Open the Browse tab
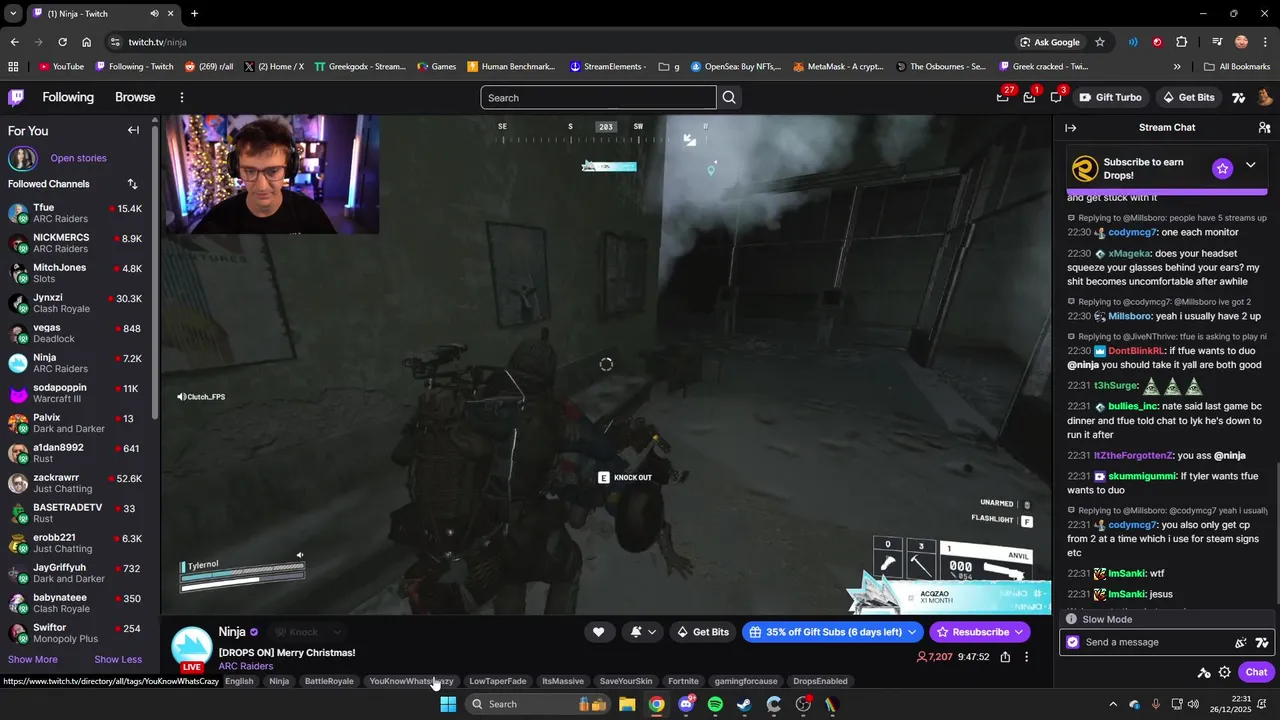The height and width of the screenshot is (720, 1280). click(x=135, y=97)
